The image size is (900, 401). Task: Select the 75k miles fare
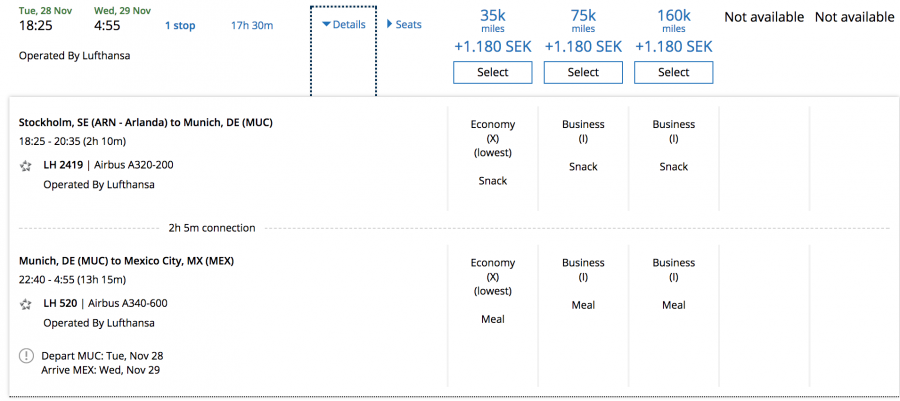[x=583, y=72]
